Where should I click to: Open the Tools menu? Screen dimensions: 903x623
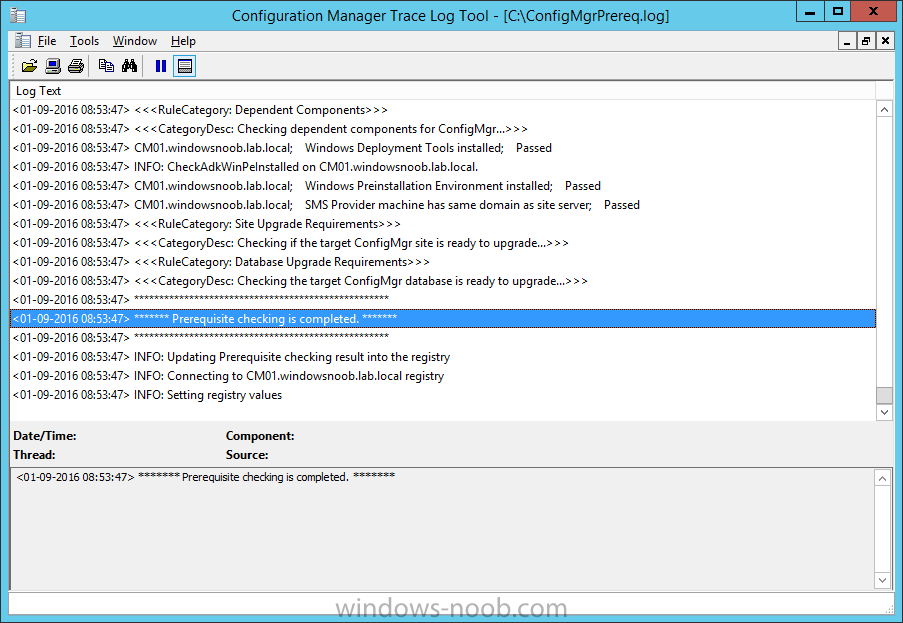pos(84,41)
